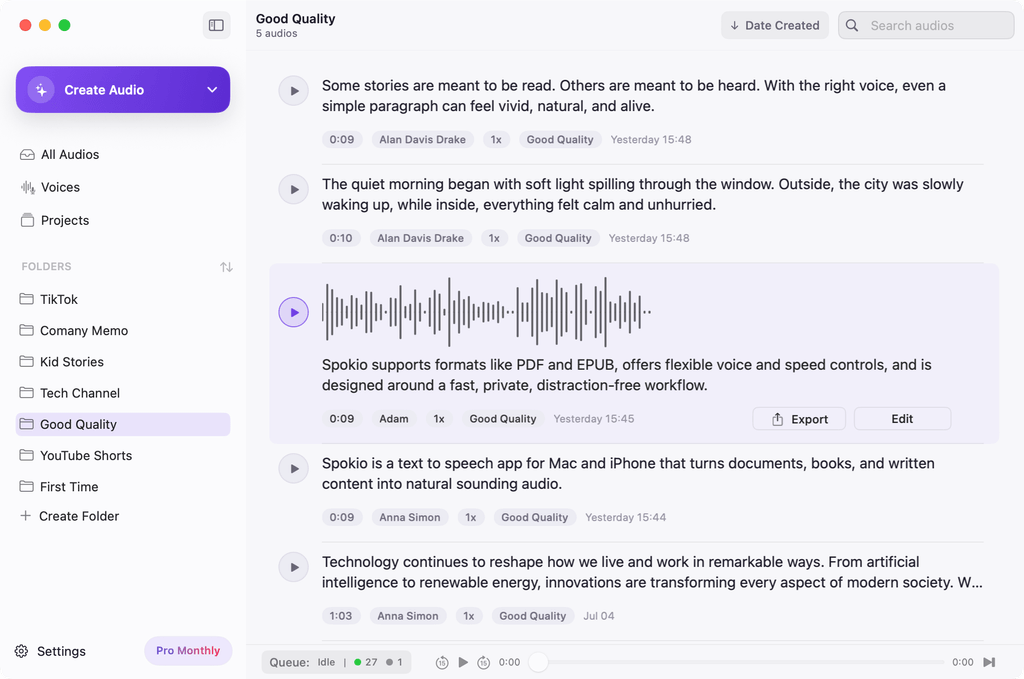Click the waveform of the selected audio
The width and height of the screenshot is (1024, 679).
click(487, 312)
